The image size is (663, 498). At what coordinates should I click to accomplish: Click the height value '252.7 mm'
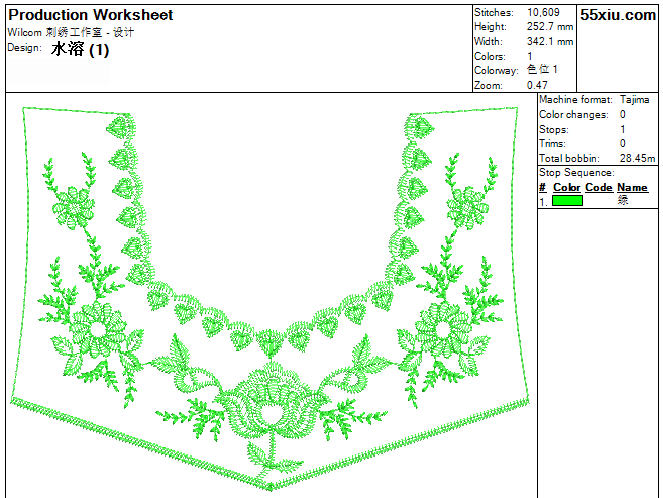pos(550,26)
